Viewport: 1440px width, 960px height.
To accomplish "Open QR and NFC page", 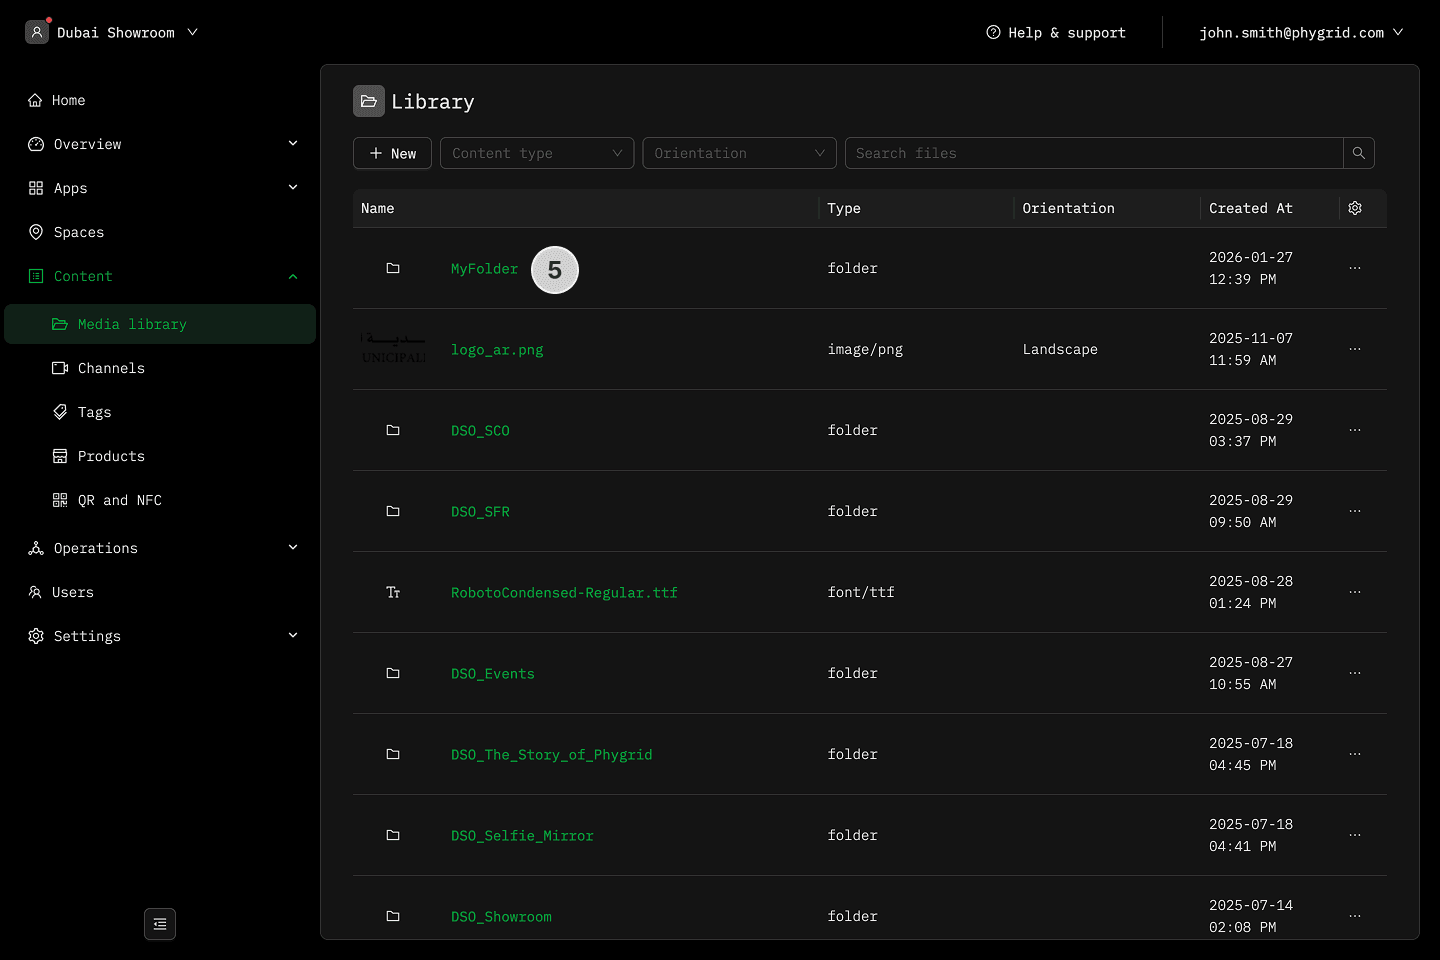I will [x=119, y=500].
